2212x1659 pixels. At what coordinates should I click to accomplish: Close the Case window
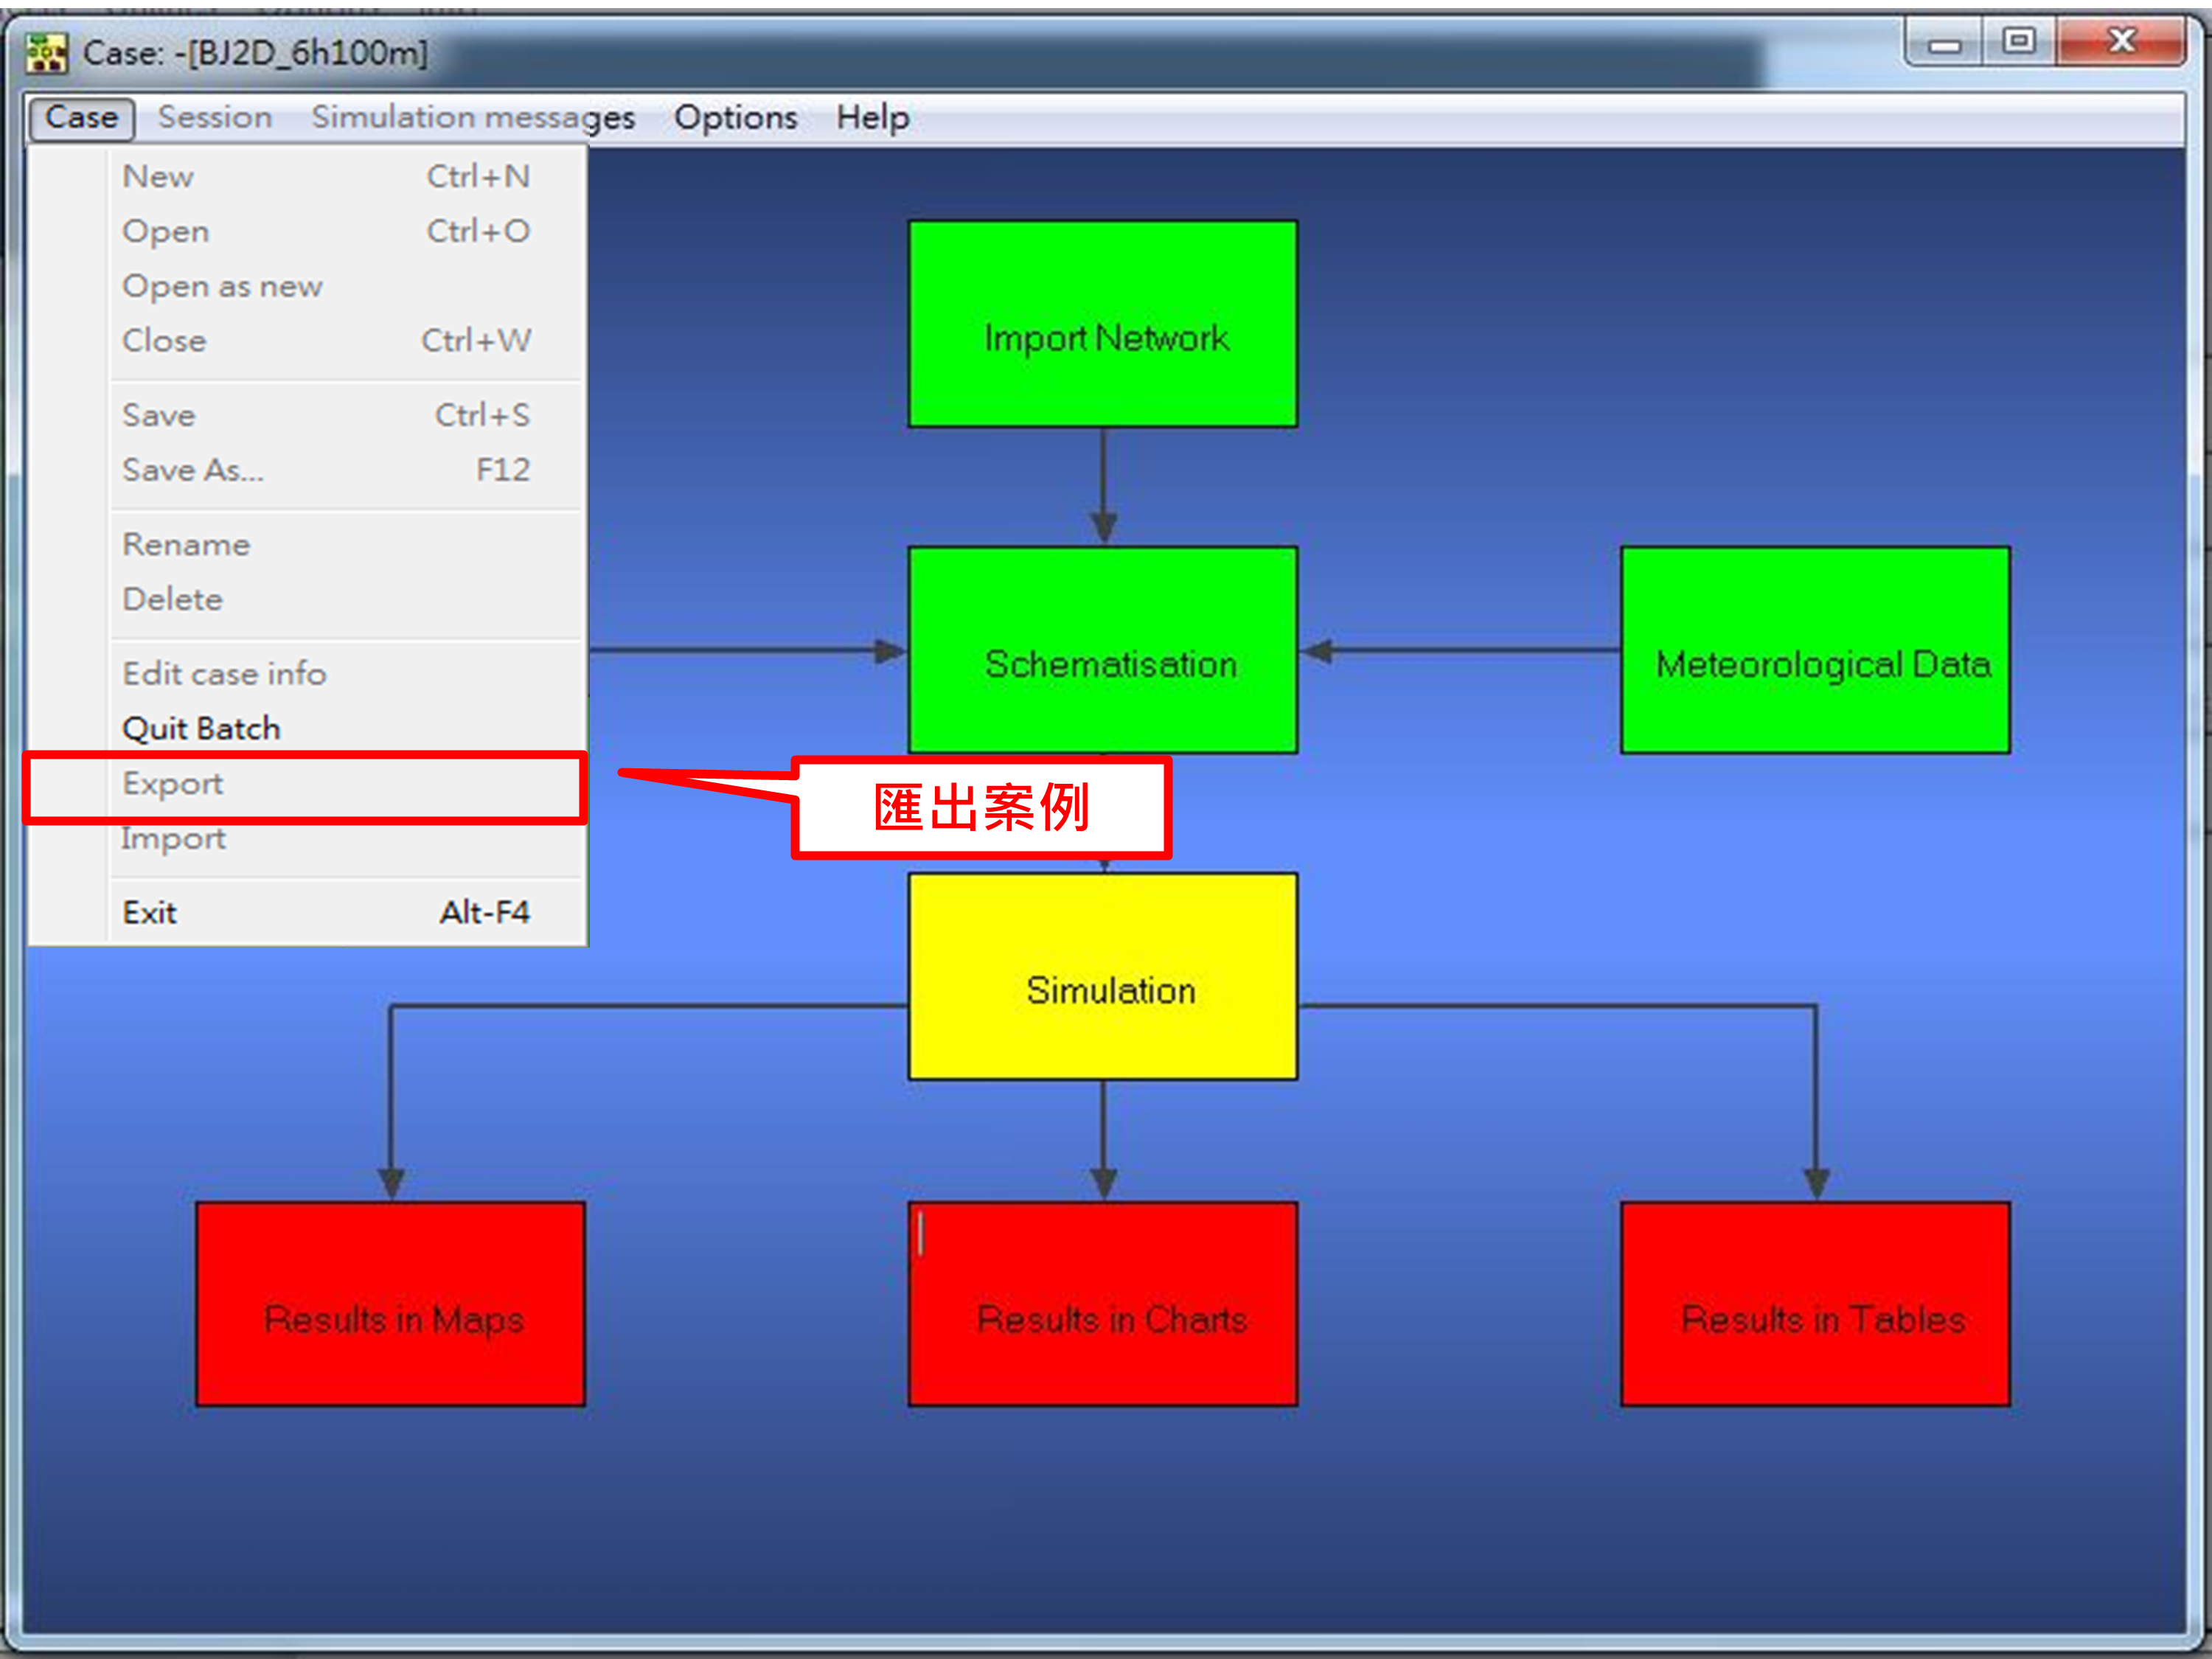(2121, 42)
